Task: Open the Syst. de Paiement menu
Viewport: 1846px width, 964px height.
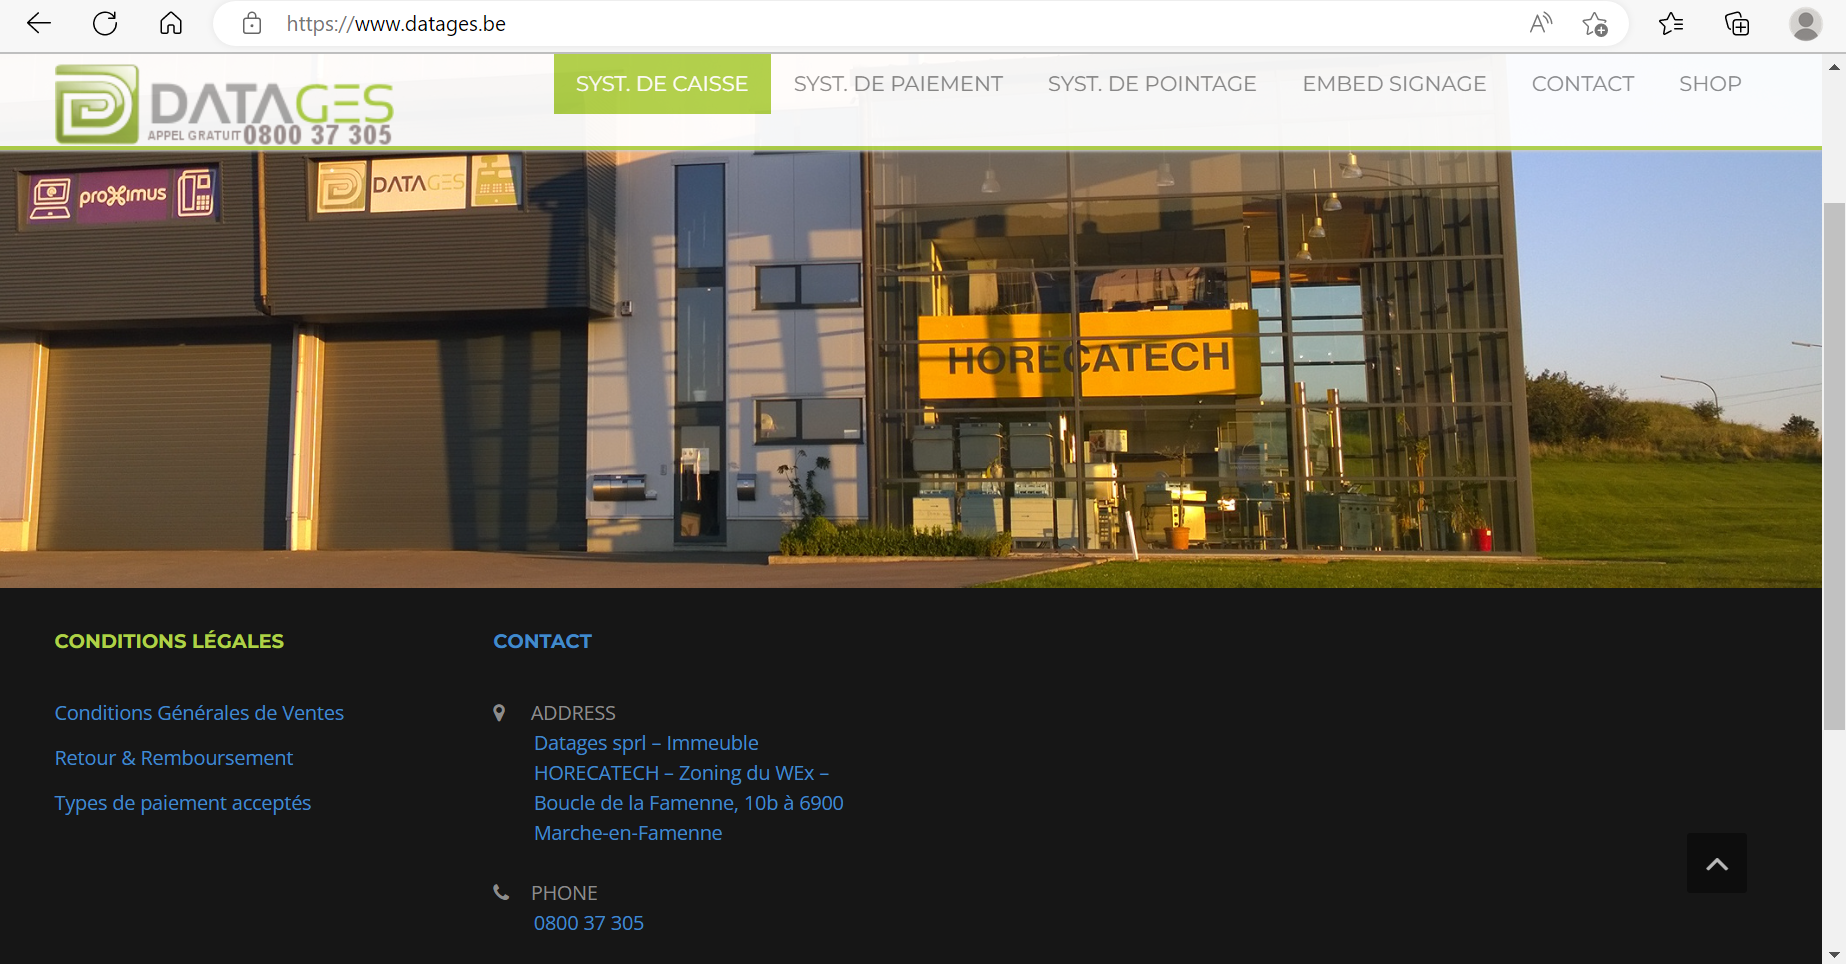Action: (898, 84)
